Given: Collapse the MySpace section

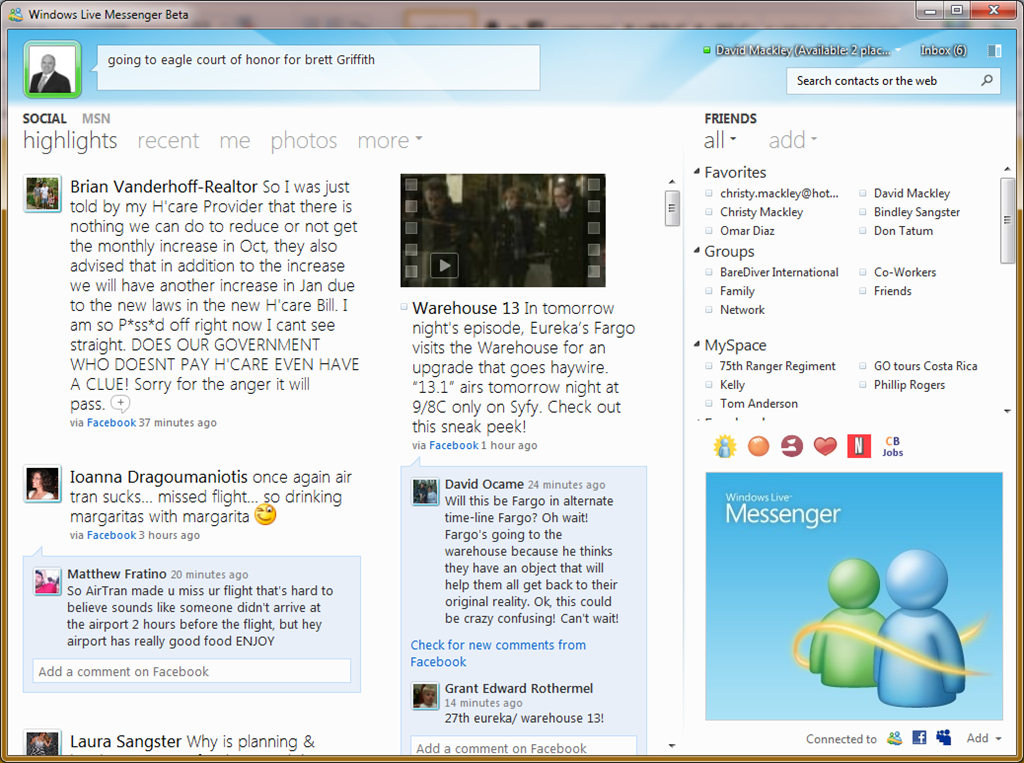Looking at the screenshot, I should tap(696, 344).
